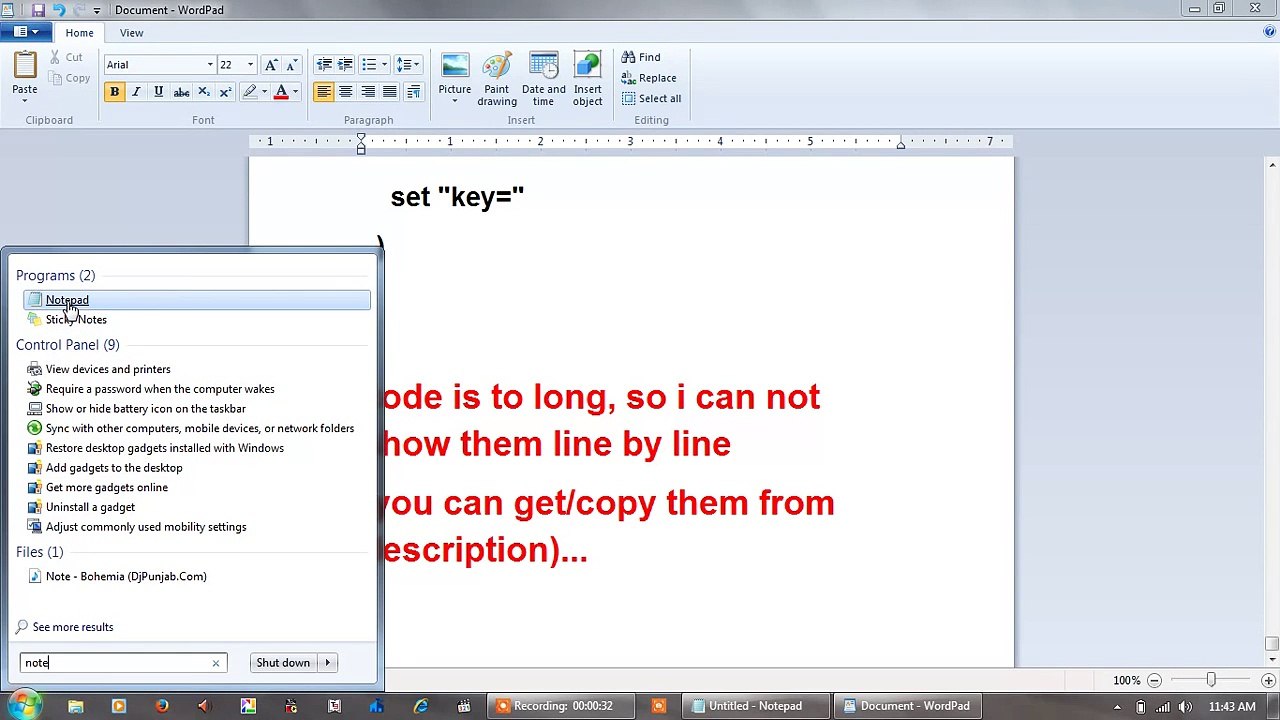The height and width of the screenshot is (720, 1280).
Task: Expand the Paste options arrow
Action: click(25, 102)
